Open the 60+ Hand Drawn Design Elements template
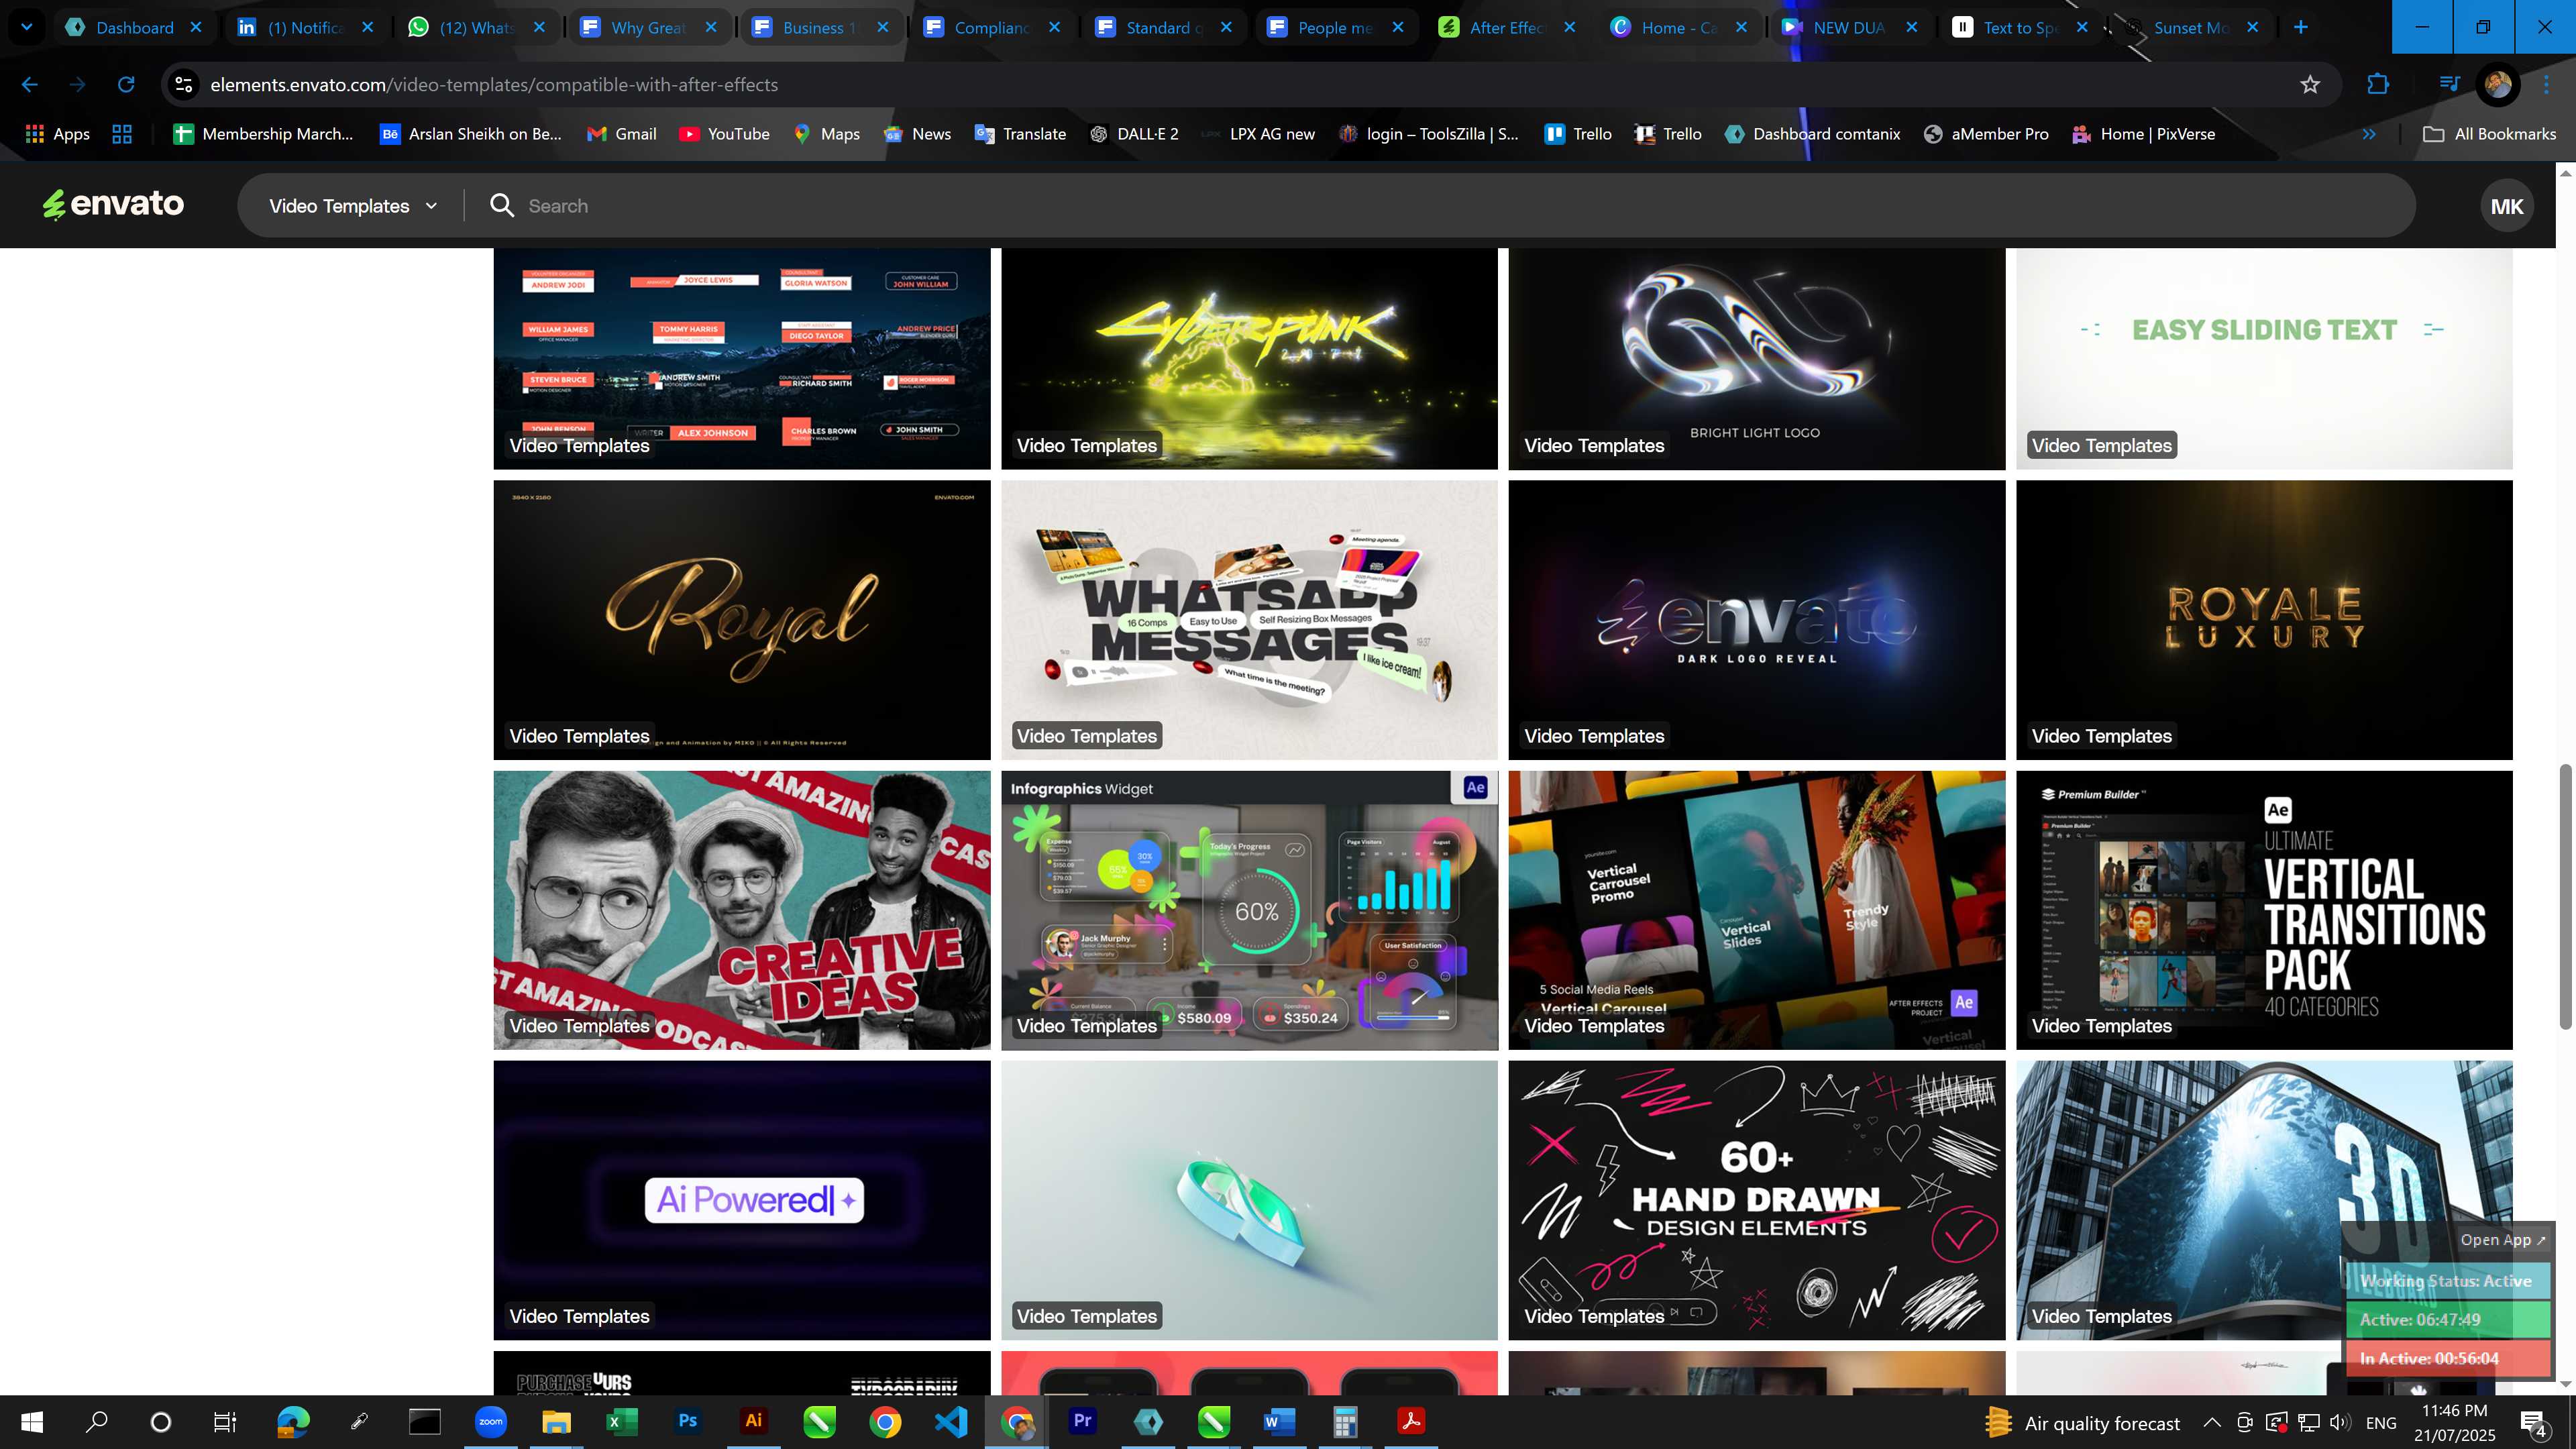Viewport: 2576px width, 1449px height. coord(1756,1199)
